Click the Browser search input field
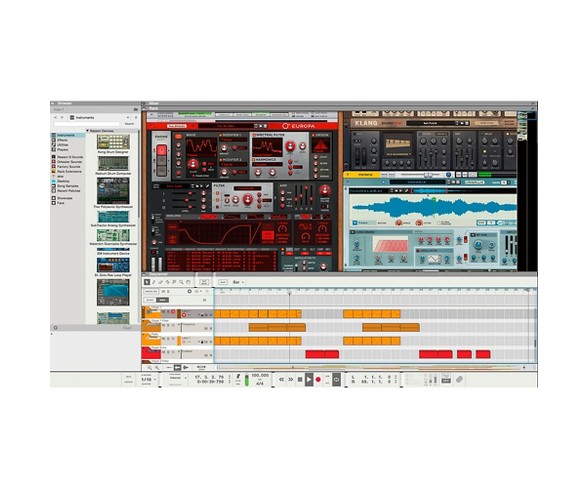This screenshot has height=488, width=588. 87,124
